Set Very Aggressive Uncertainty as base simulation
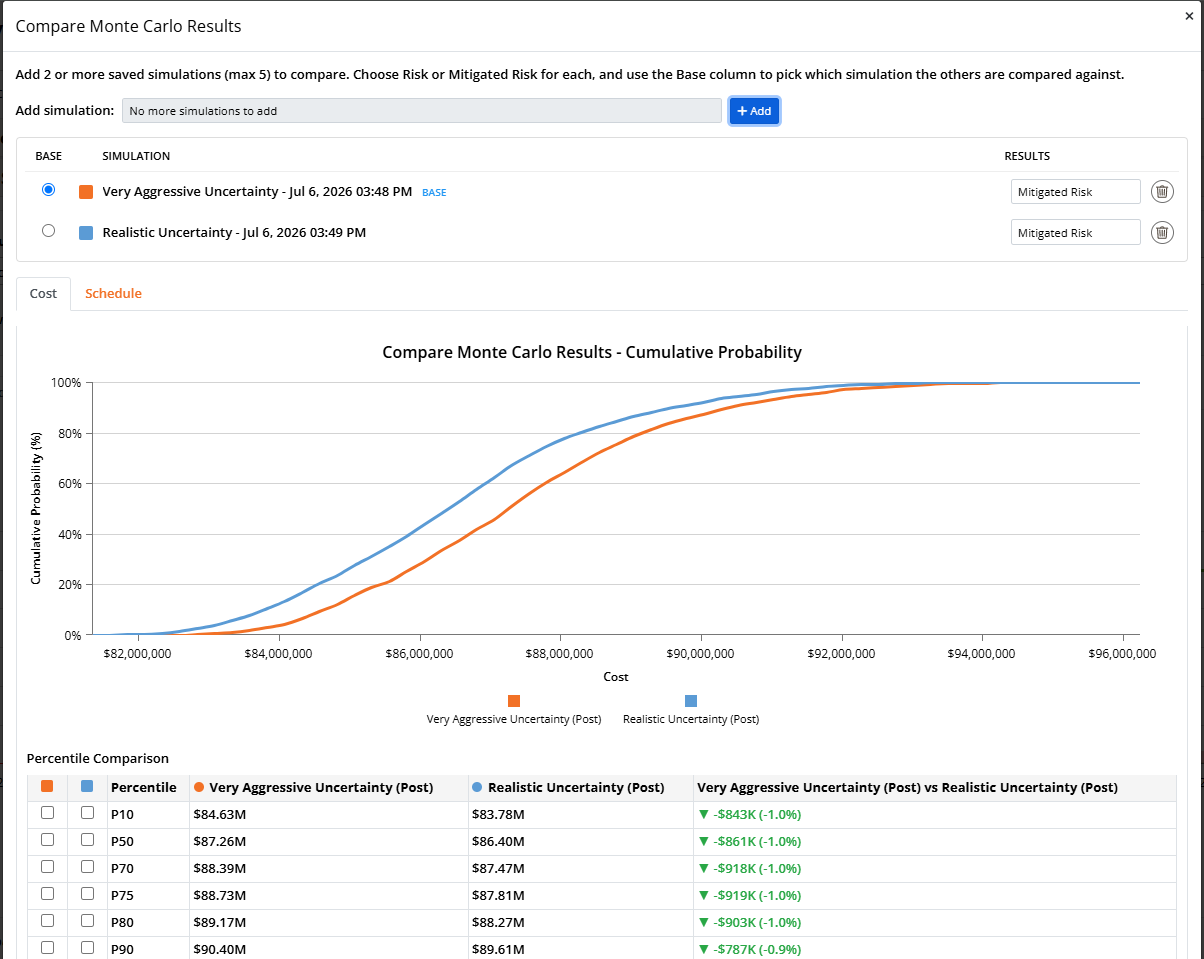The height and width of the screenshot is (959, 1204). coord(48,190)
